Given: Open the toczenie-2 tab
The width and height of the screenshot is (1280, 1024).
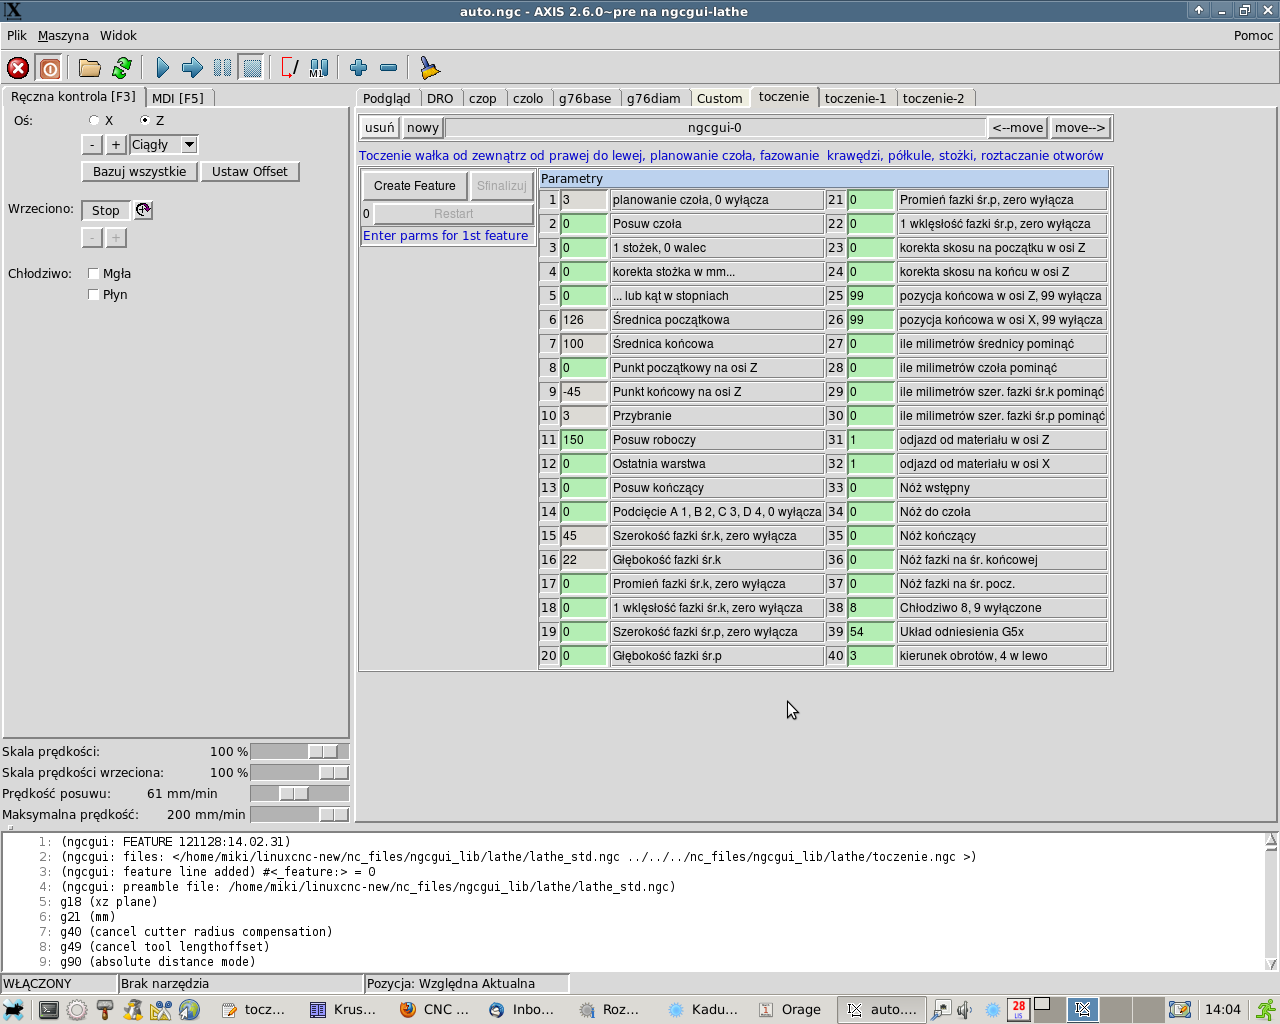Looking at the screenshot, I should (933, 98).
